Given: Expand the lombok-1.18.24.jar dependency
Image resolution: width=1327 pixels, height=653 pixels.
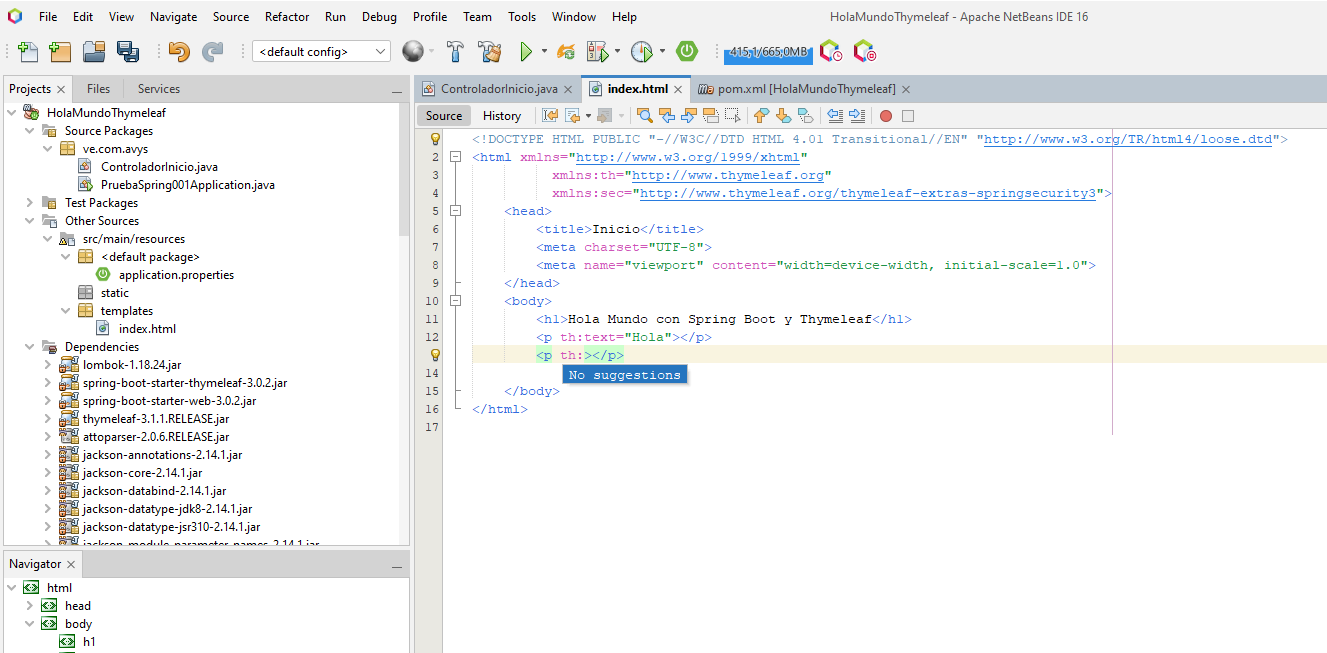Looking at the screenshot, I should click(48, 365).
